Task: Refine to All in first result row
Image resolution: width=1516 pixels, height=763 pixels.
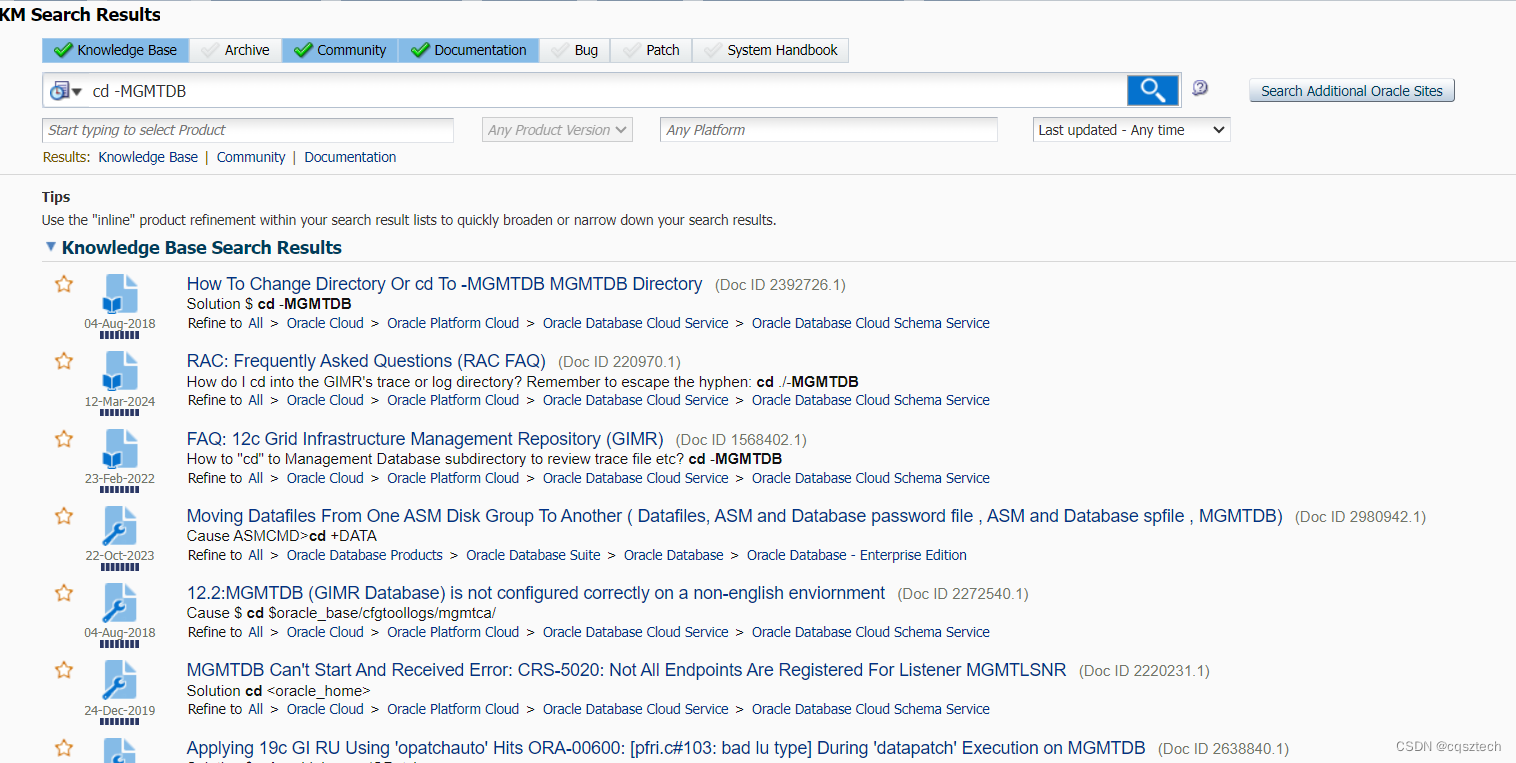Action: [x=256, y=323]
